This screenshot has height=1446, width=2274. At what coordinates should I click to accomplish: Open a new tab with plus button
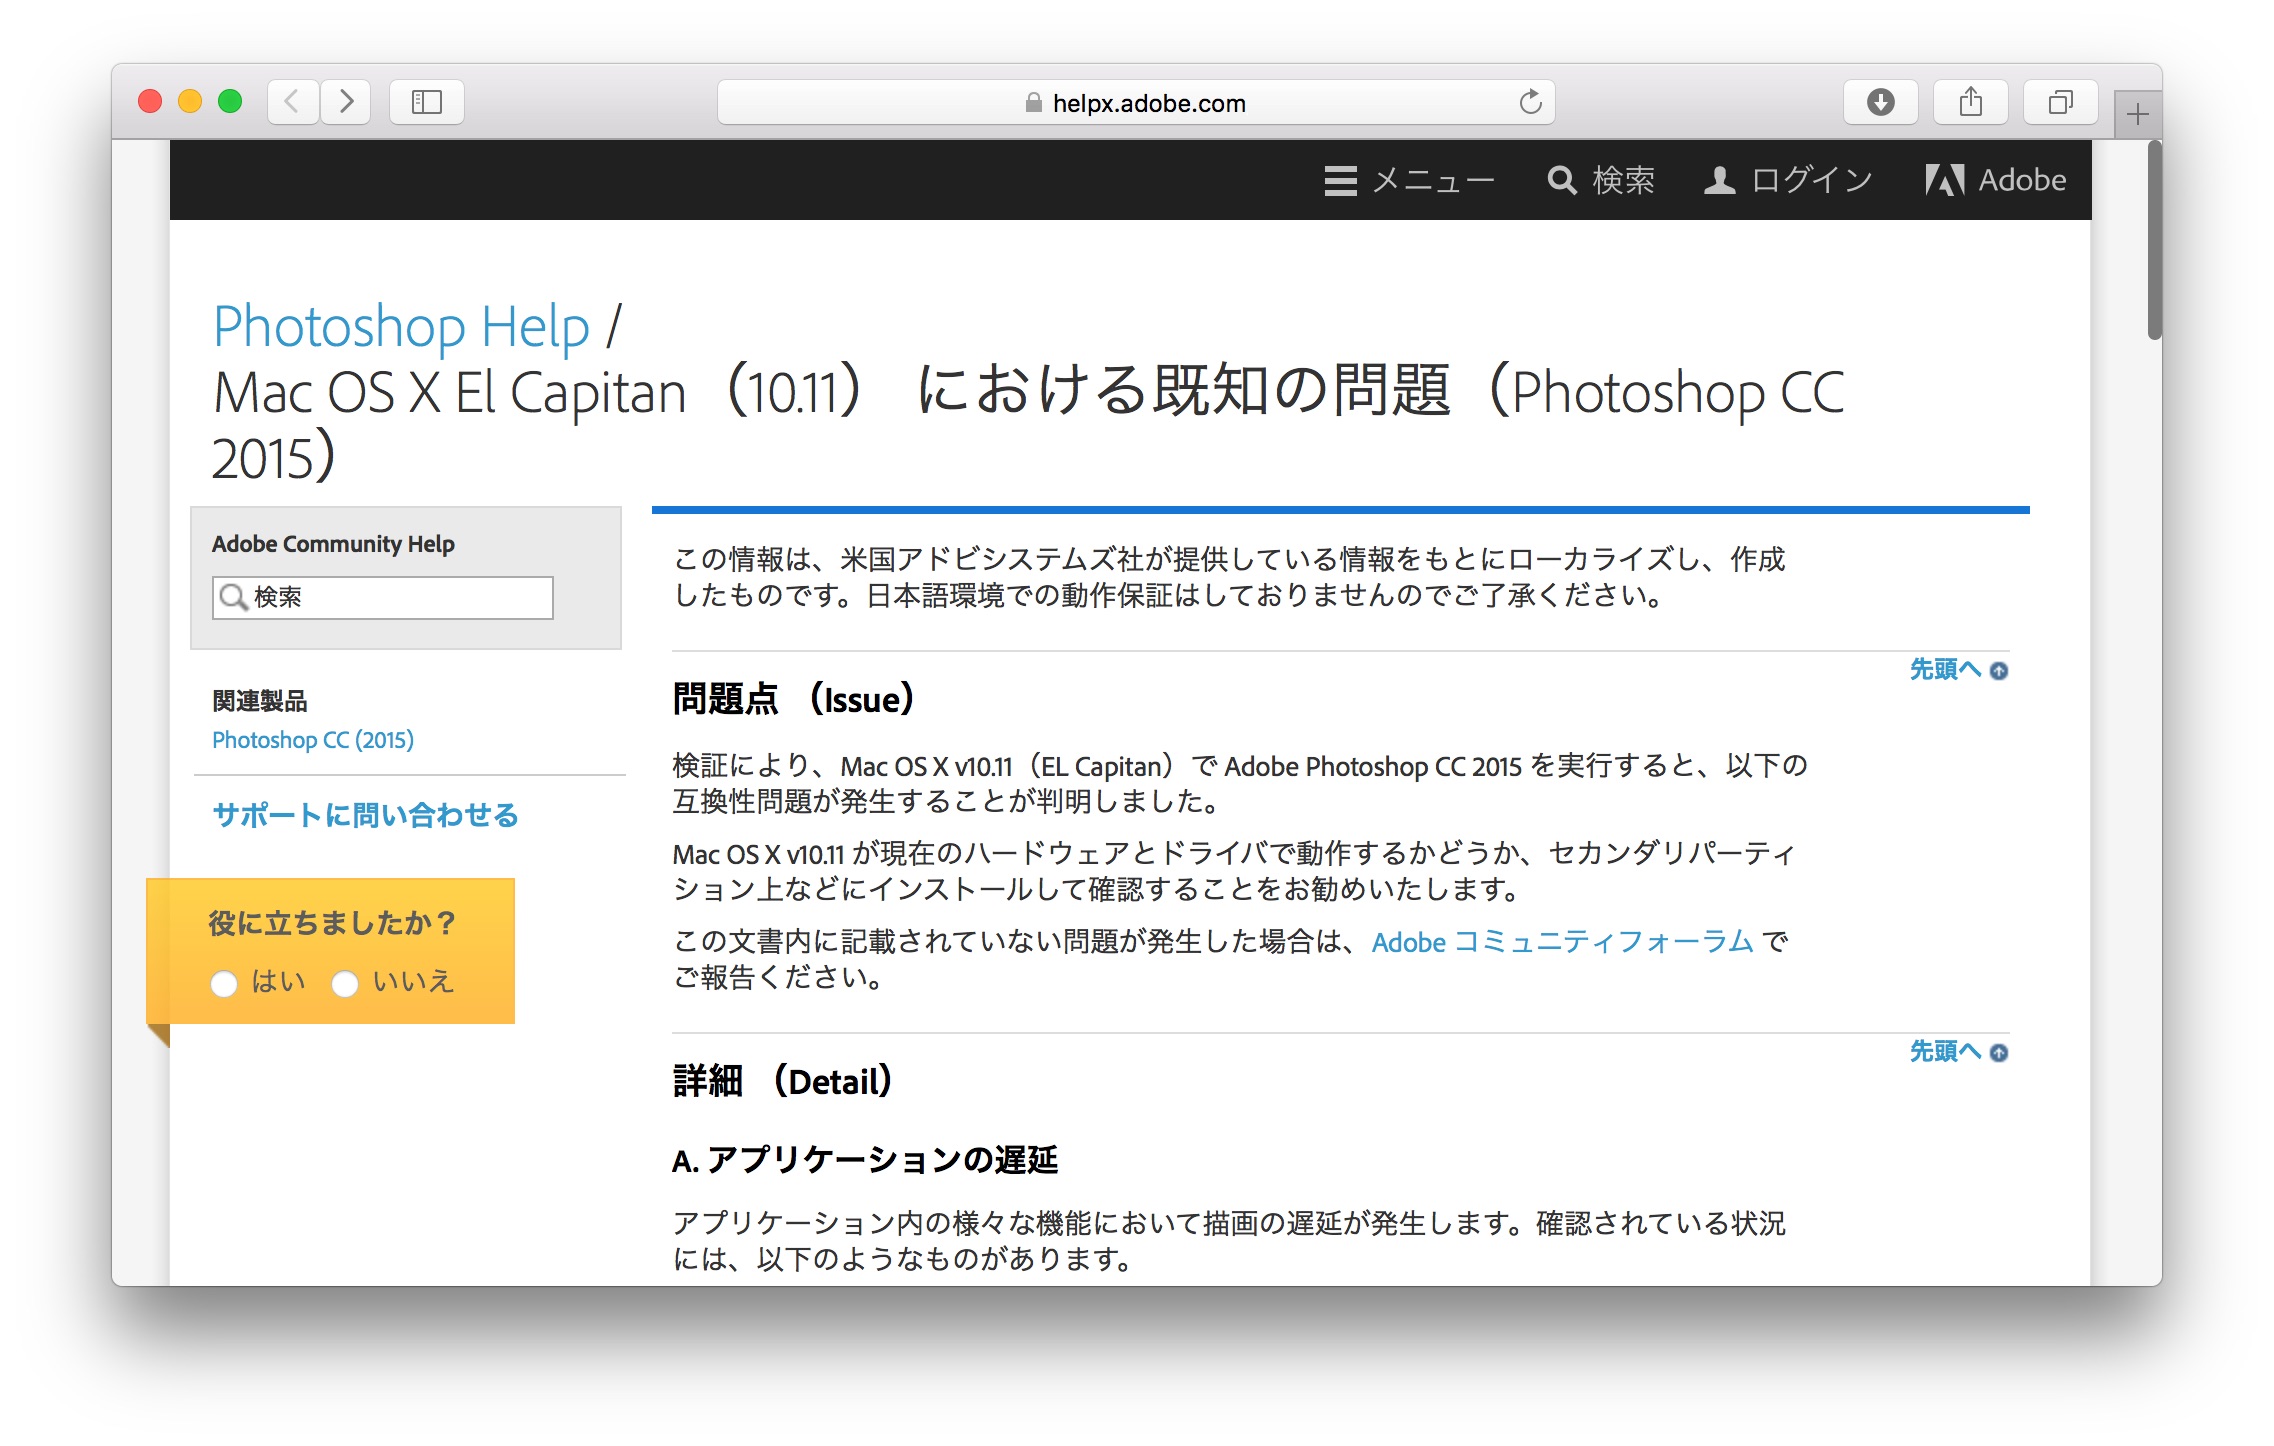click(2137, 115)
